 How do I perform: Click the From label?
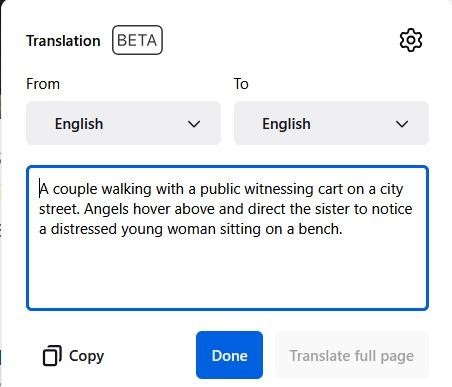click(43, 84)
